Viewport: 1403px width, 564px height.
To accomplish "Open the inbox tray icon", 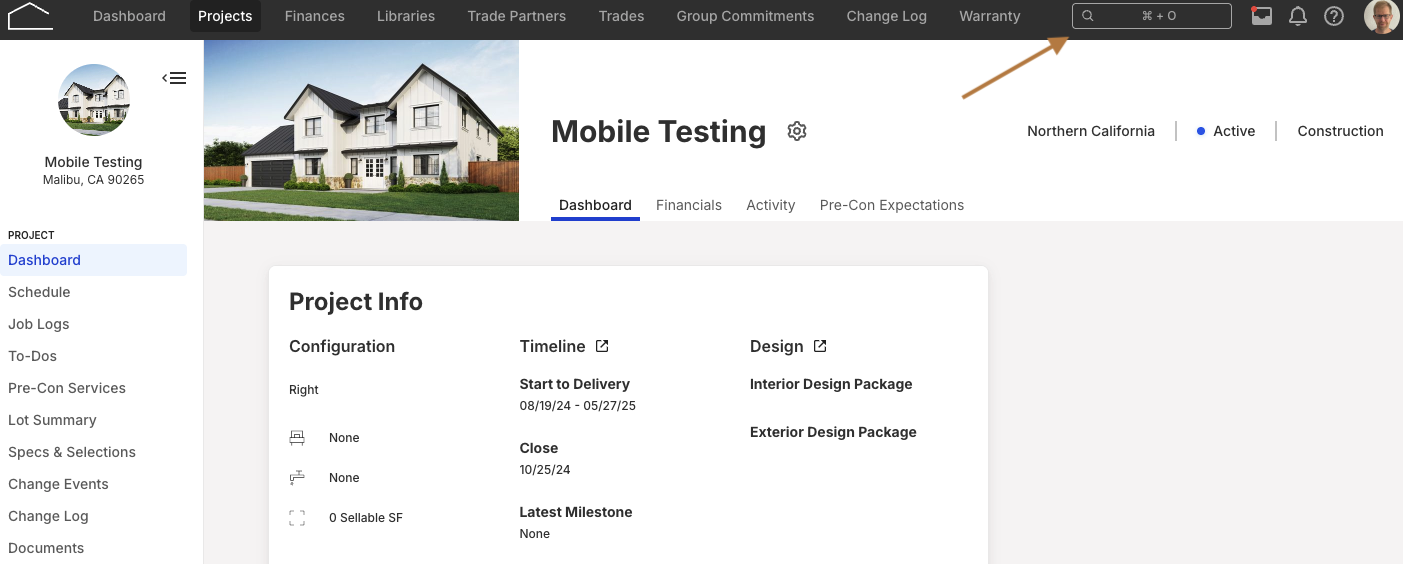I will coord(1262,16).
